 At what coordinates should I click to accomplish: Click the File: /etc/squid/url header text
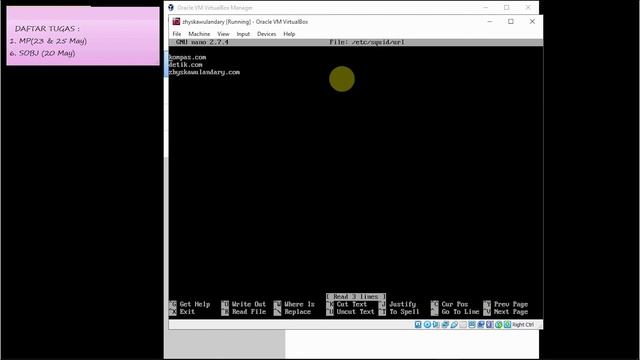(367, 42)
